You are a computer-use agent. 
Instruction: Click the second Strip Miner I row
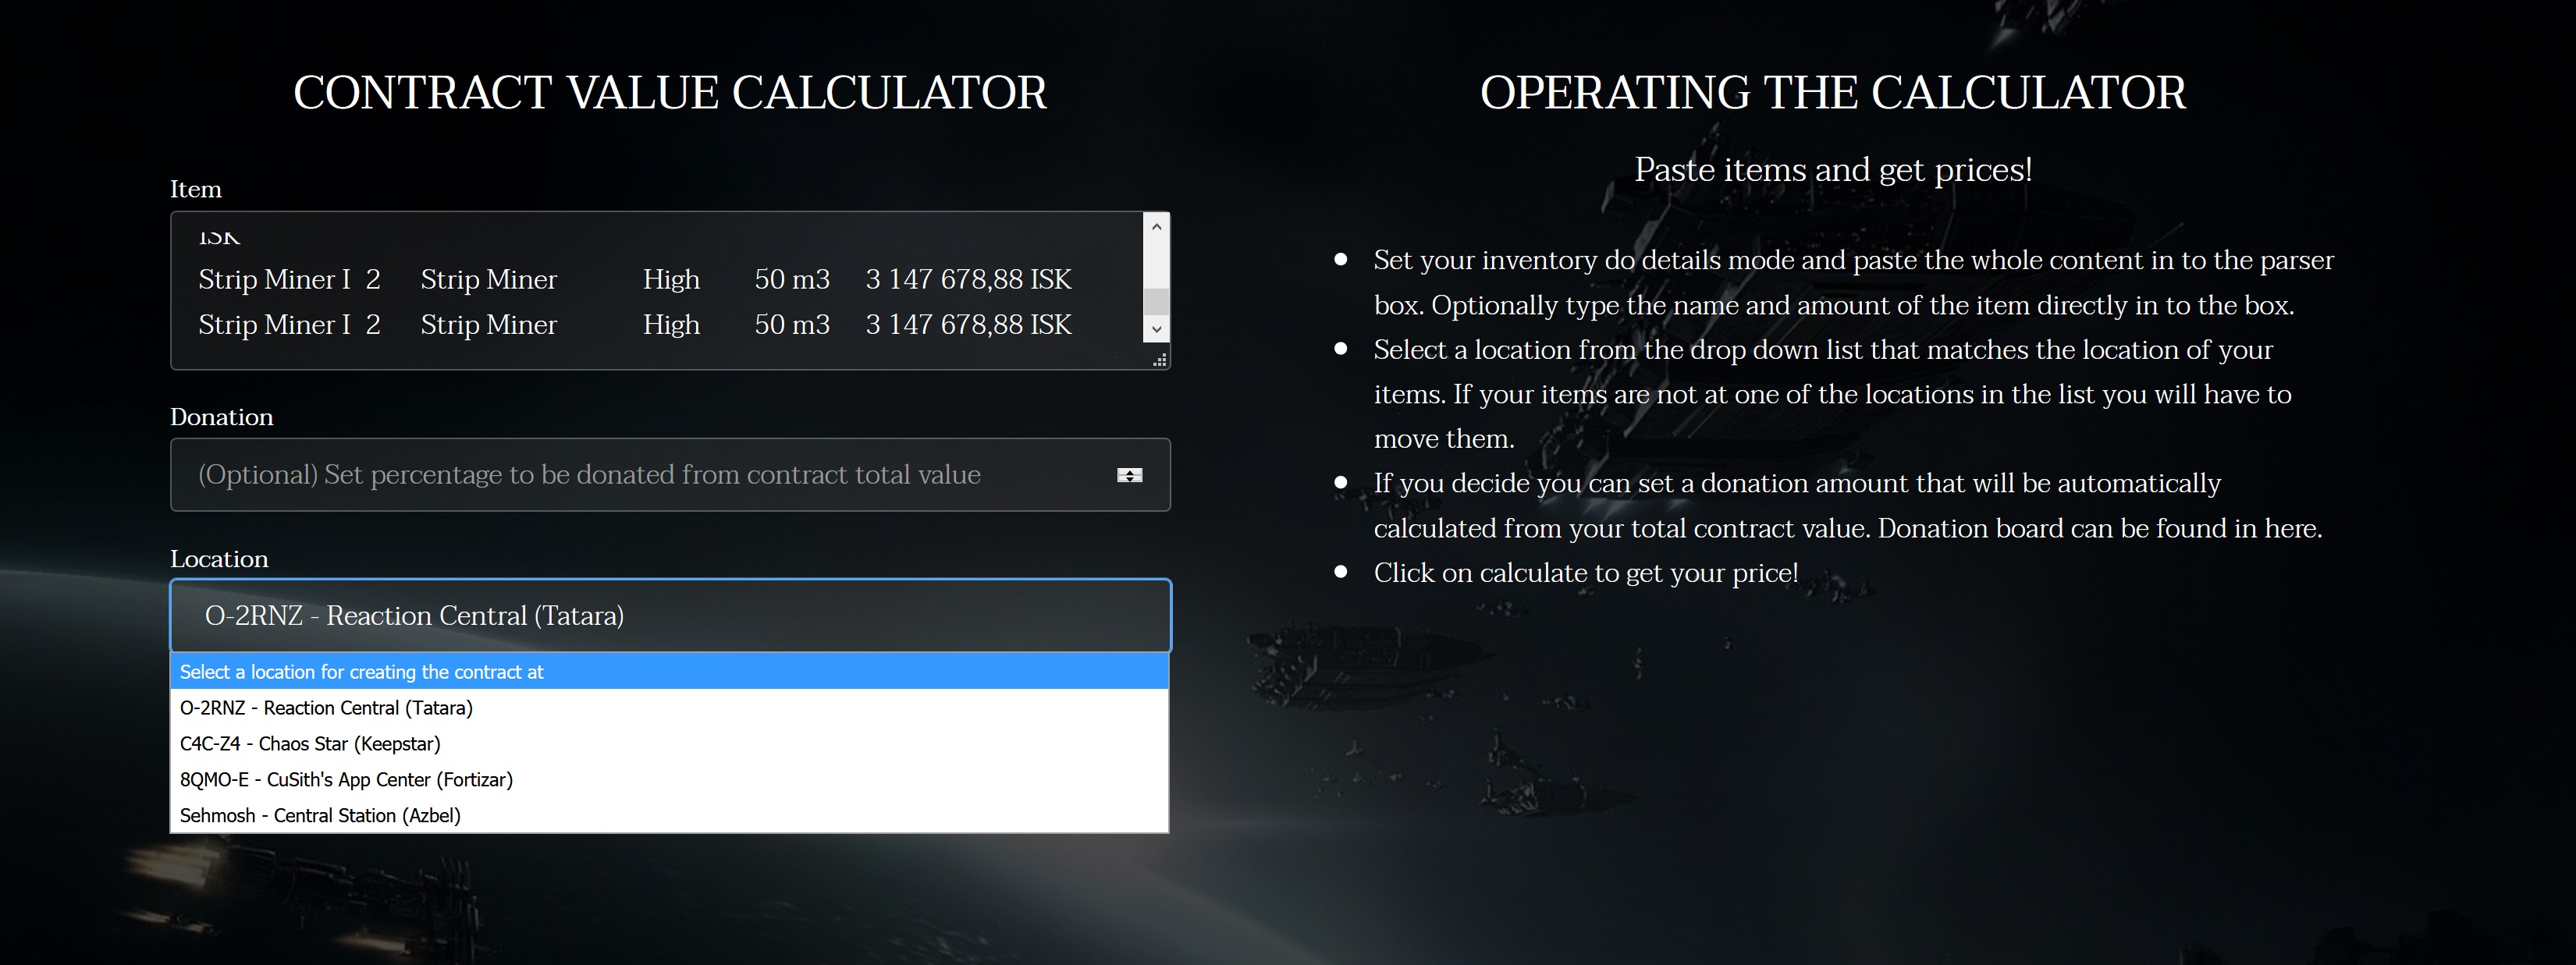(635, 325)
